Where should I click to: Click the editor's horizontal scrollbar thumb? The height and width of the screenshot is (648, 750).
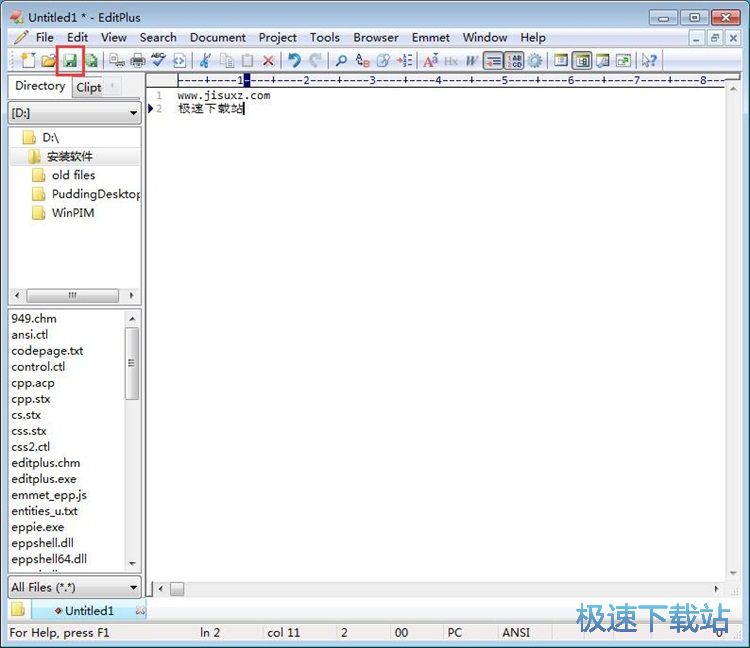click(x=176, y=589)
